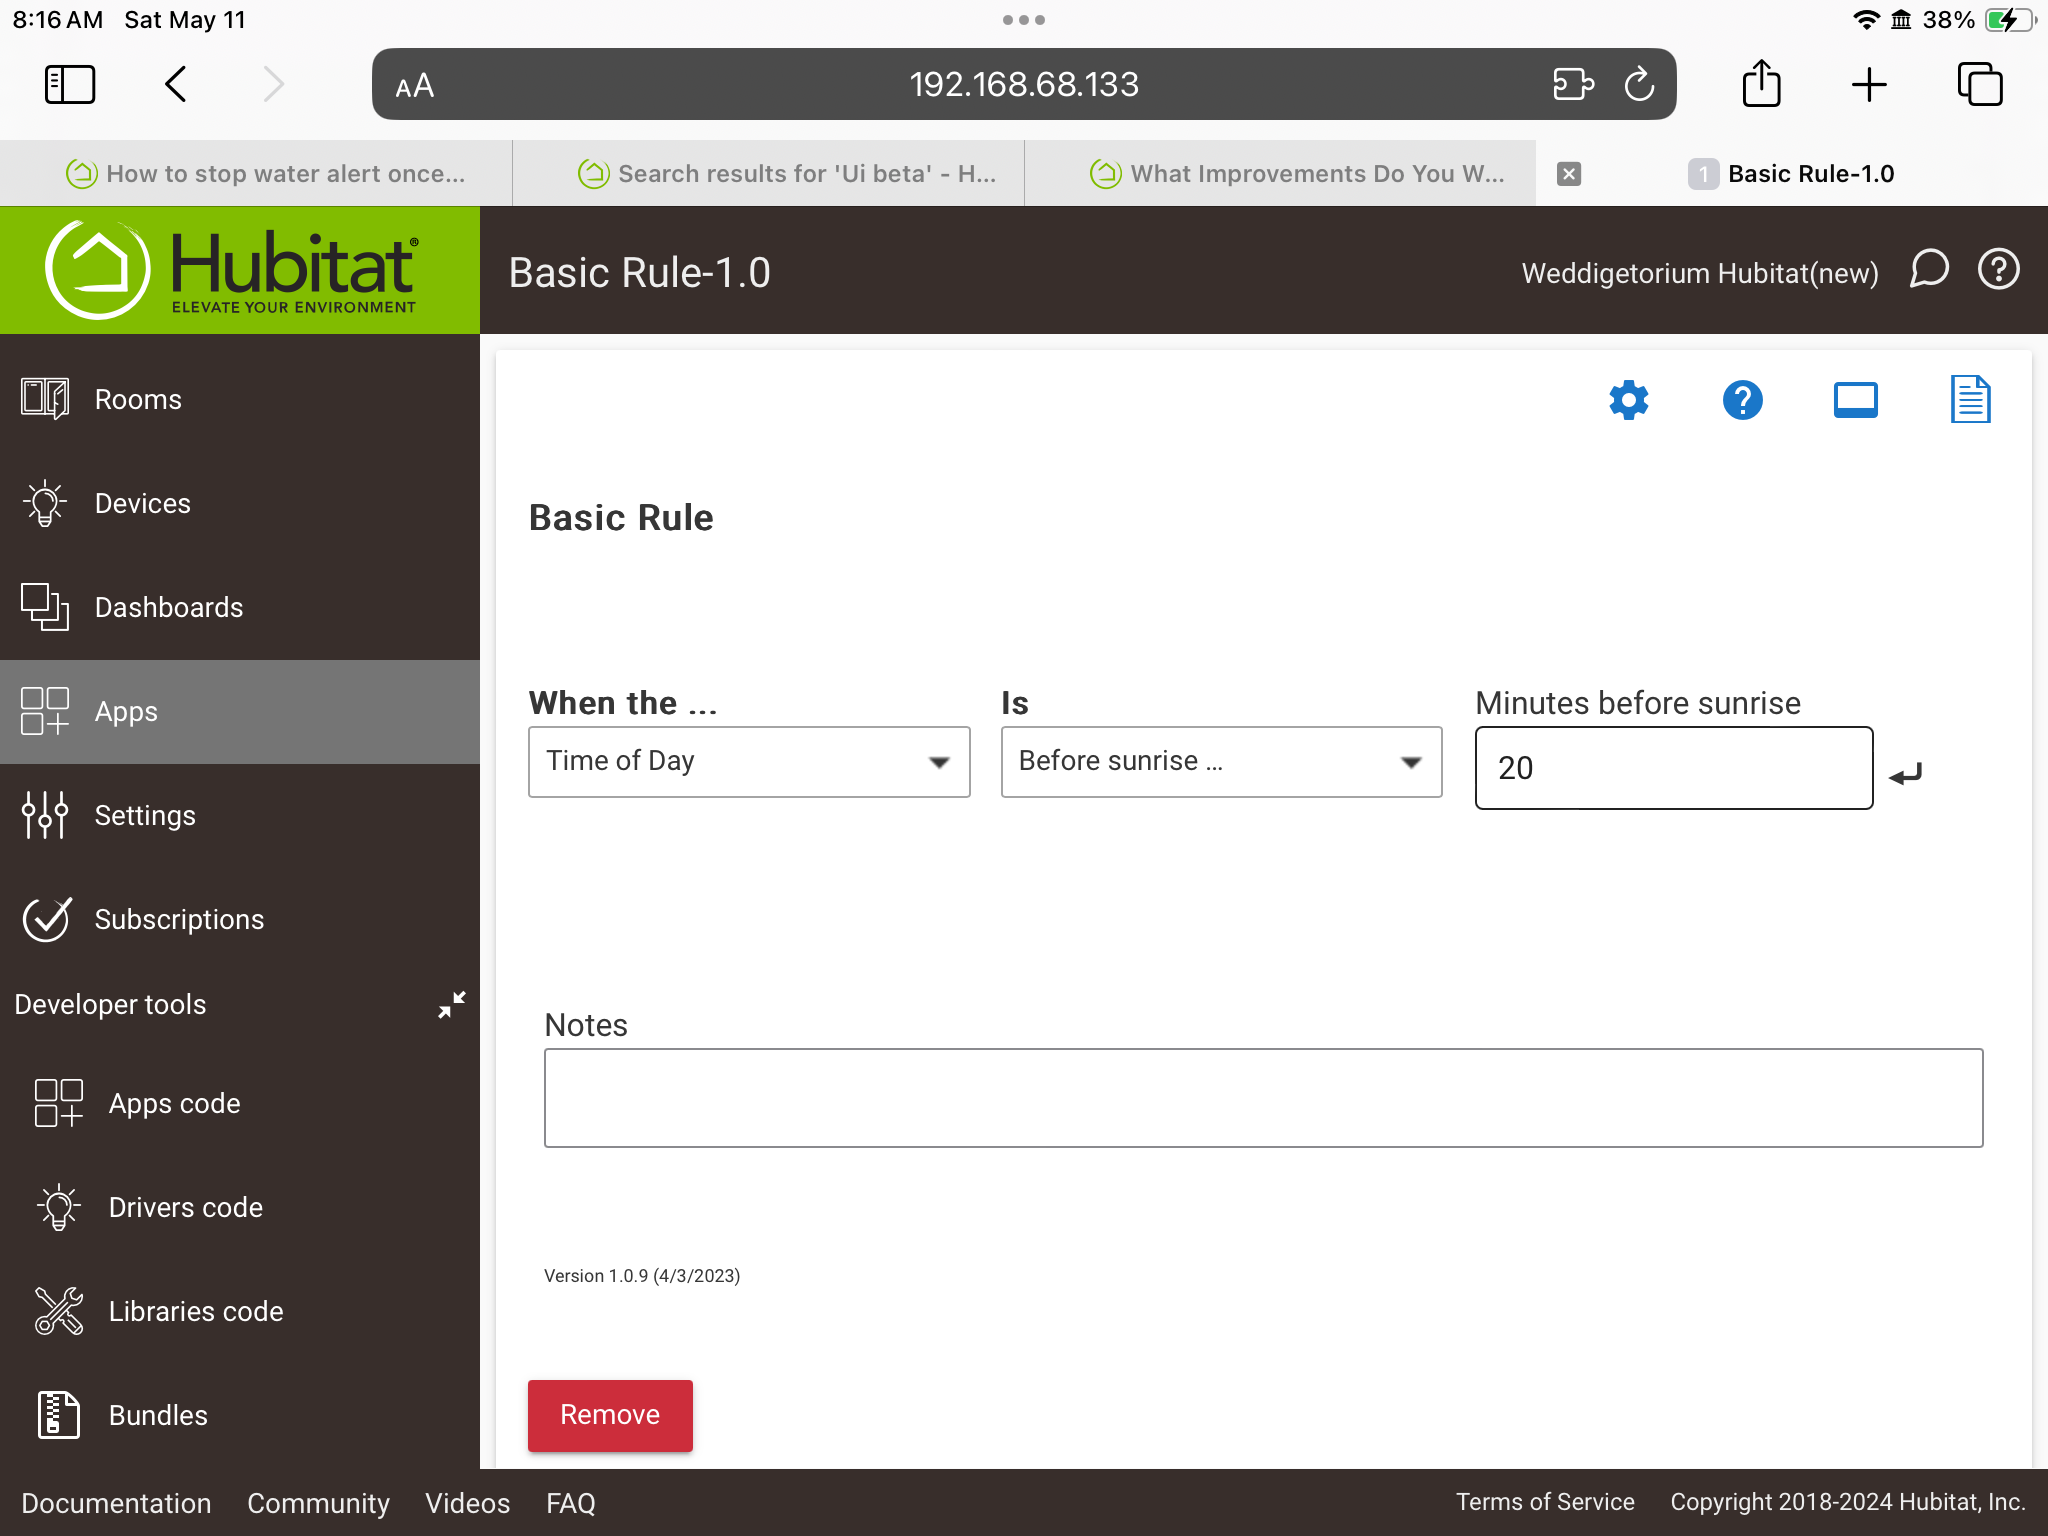Open the Videos footer link
Screen dimensions: 2048x1536
point(467,1503)
